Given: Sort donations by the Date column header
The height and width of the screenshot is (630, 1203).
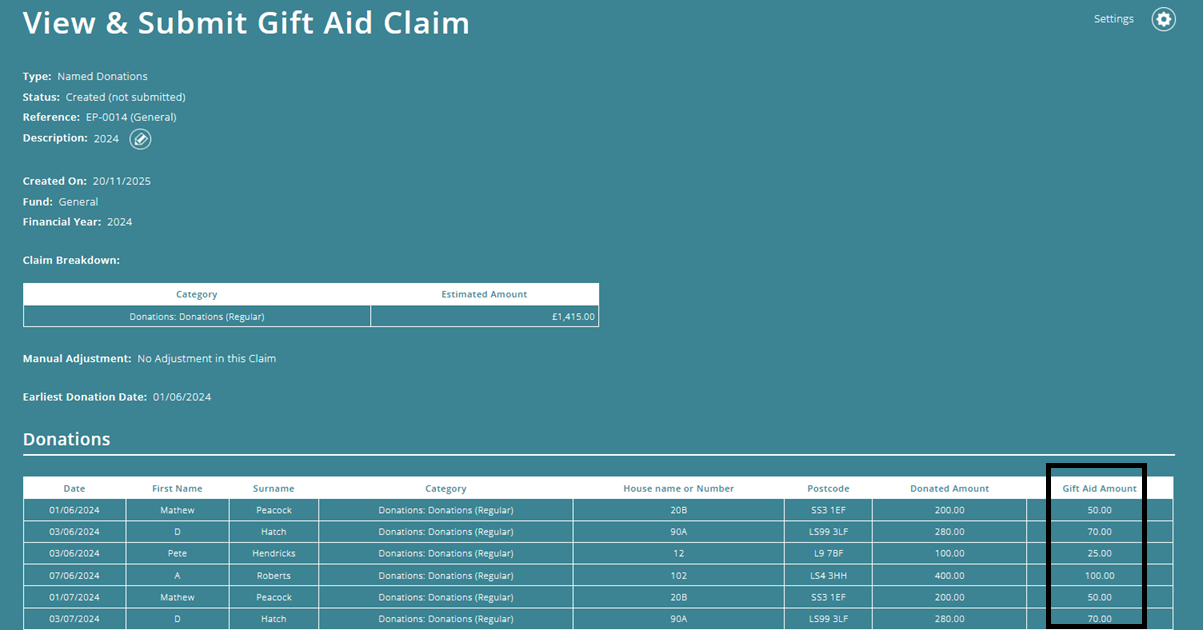Looking at the screenshot, I should 73,488.
